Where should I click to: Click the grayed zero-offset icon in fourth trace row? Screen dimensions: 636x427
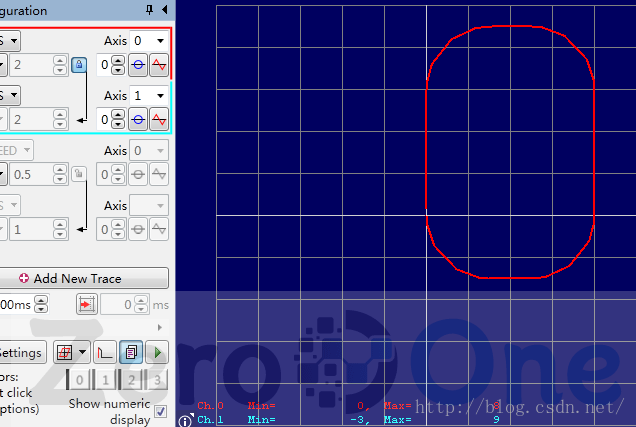(138, 230)
